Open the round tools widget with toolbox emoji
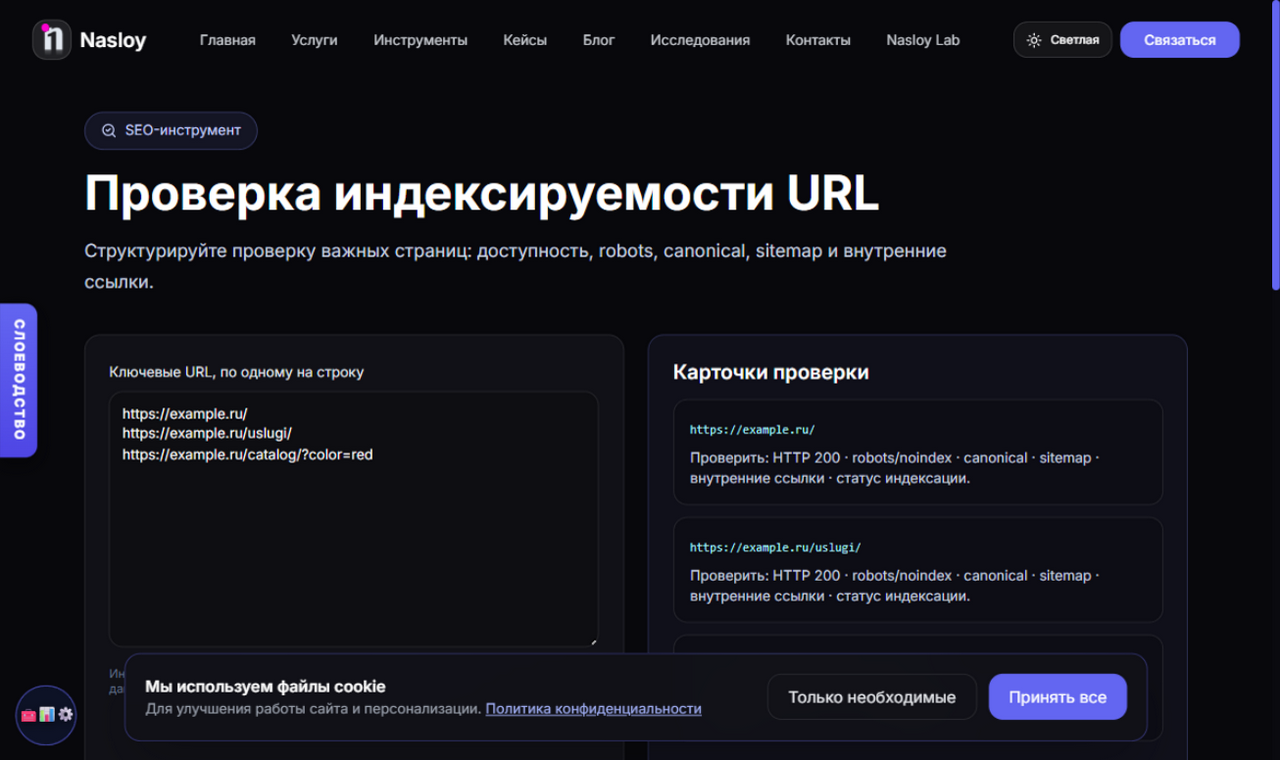1280x760 pixels. [x=46, y=715]
